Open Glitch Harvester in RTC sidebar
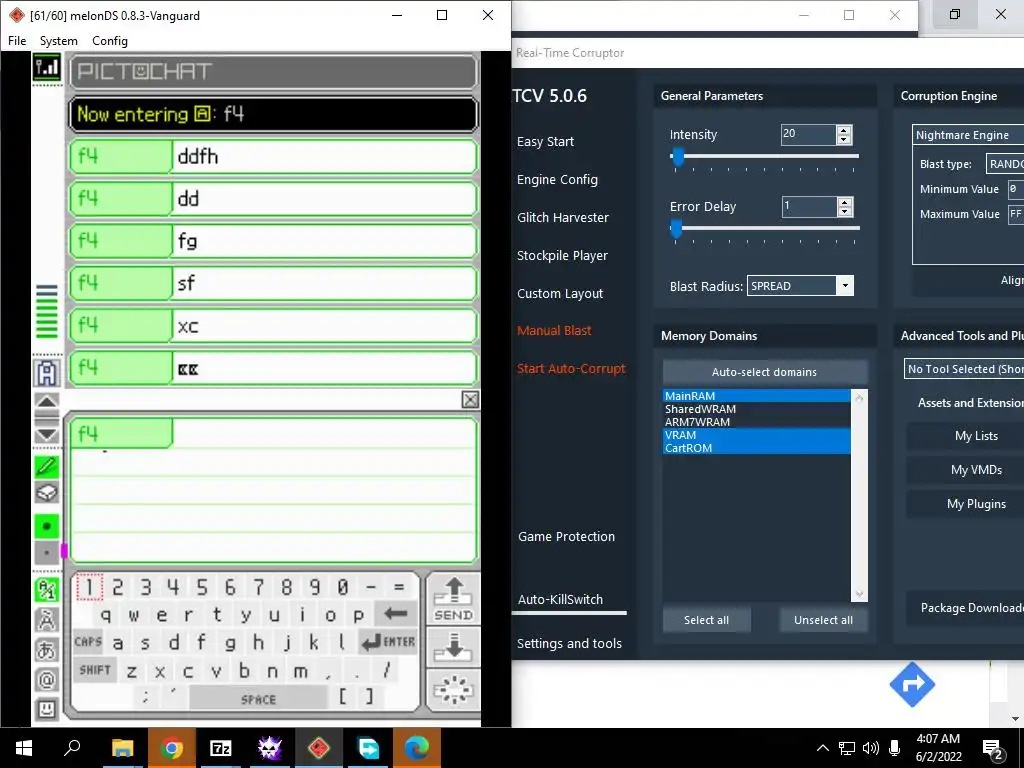The image size is (1024, 768). coord(563,217)
